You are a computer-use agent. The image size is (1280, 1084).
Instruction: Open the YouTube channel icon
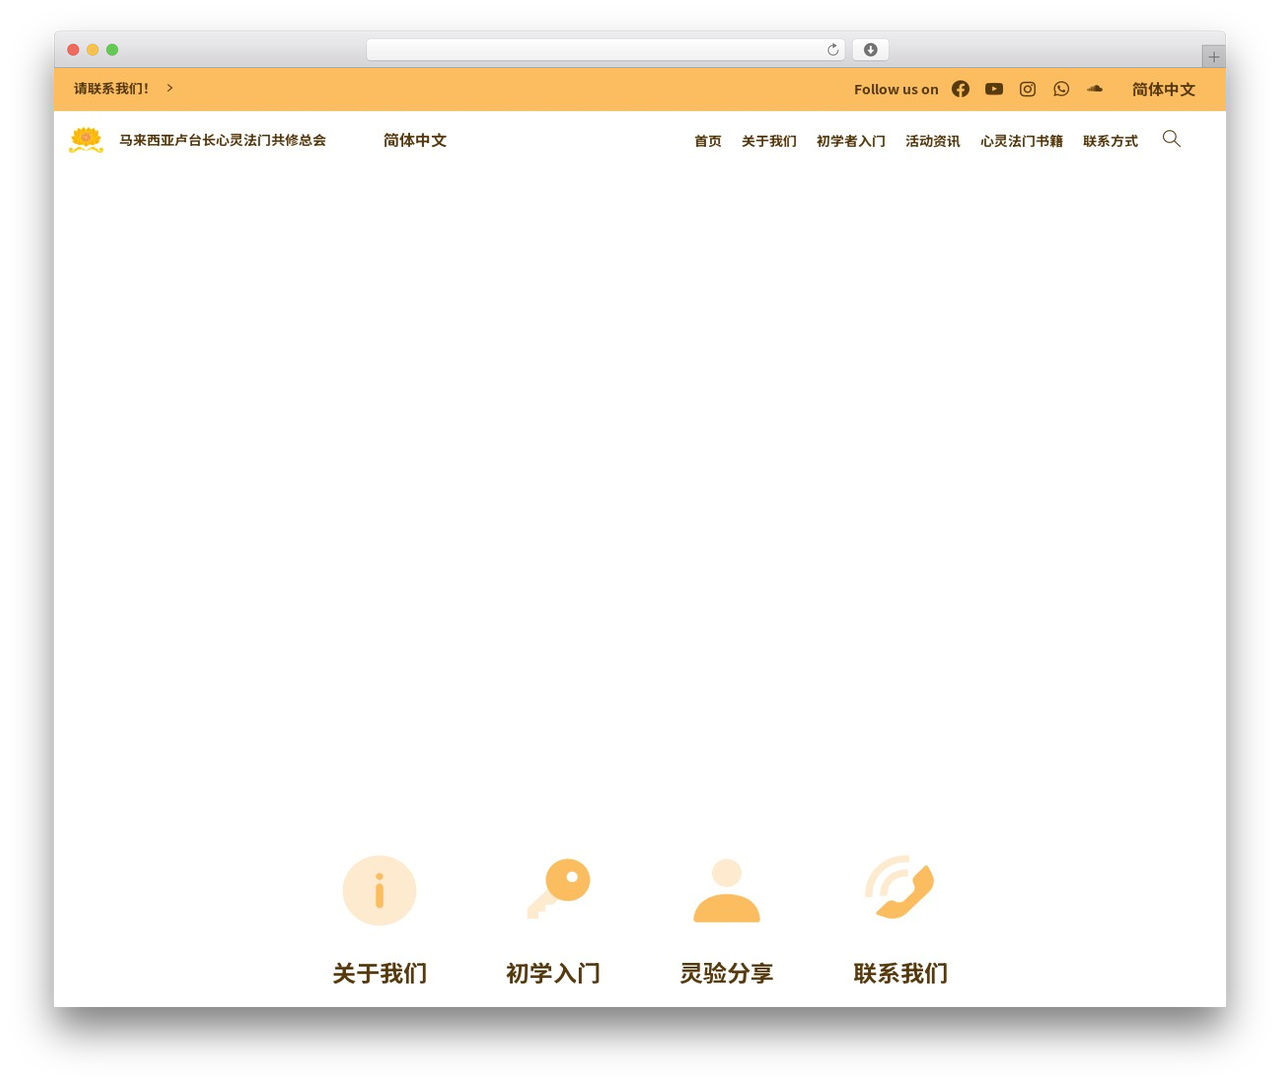tap(994, 89)
